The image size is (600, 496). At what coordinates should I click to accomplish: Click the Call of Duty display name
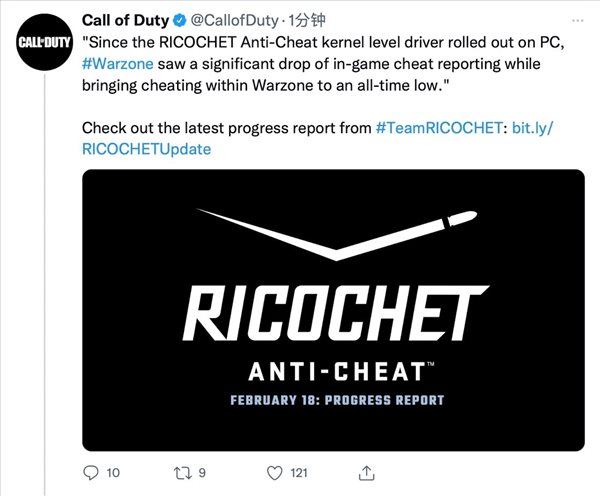point(125,21)
